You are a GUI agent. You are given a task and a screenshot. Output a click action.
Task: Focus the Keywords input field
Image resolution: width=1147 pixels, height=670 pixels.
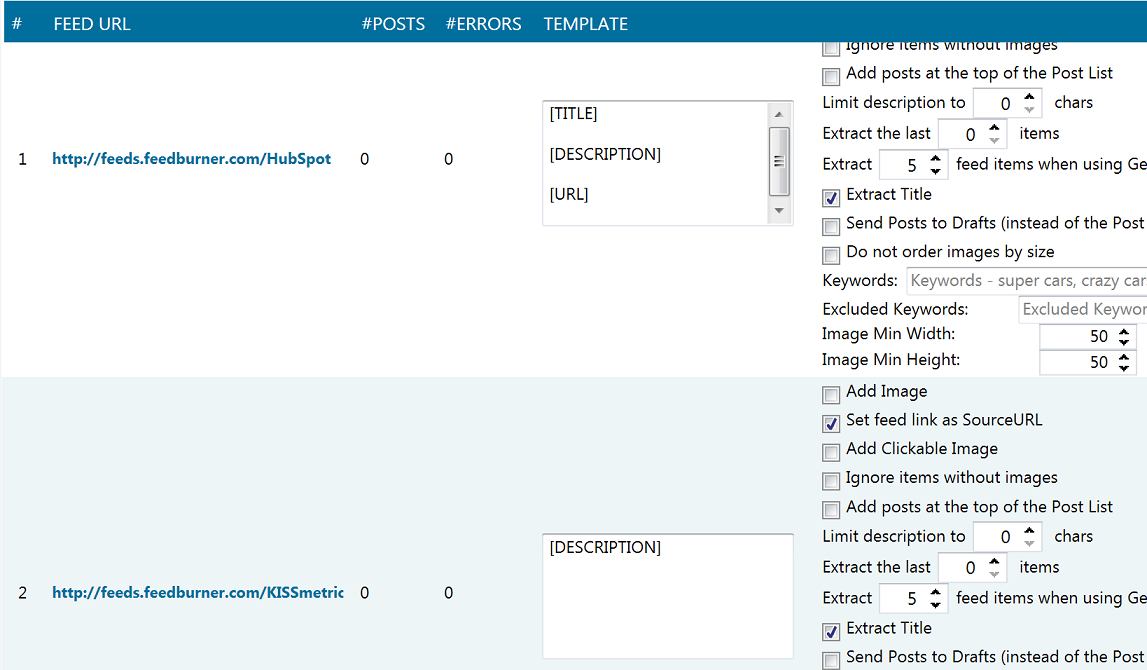tap(1026, 281)
